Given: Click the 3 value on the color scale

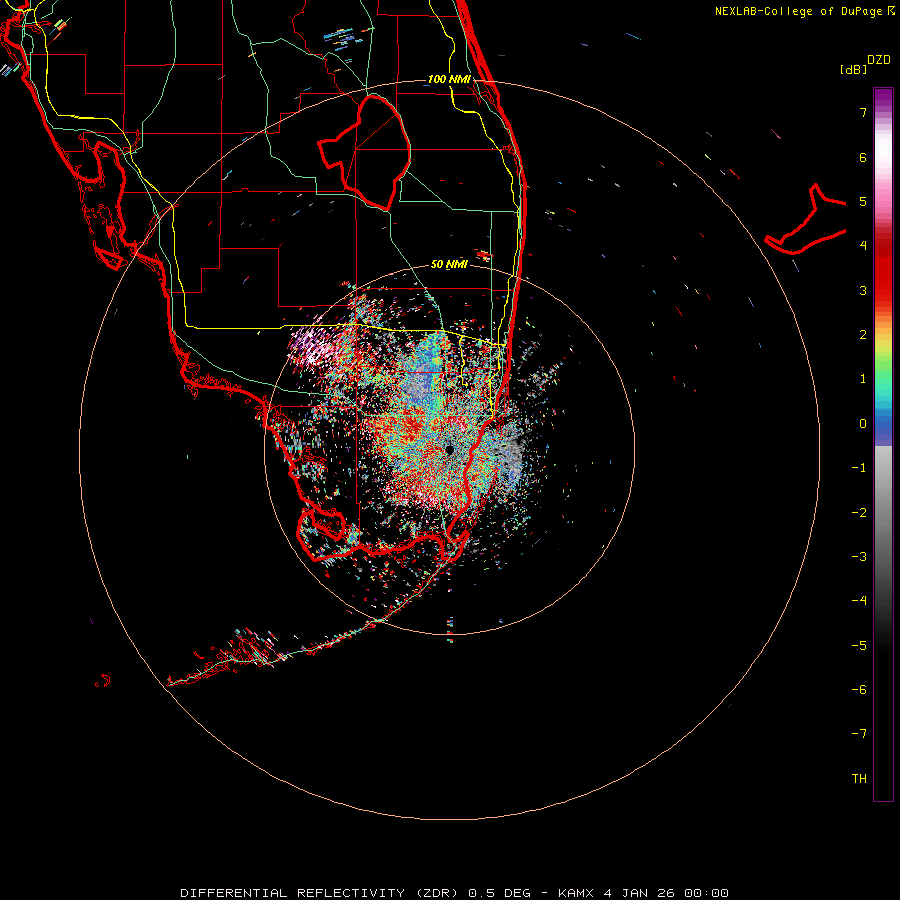Looking at the screenshot, I should pos(863,290).
